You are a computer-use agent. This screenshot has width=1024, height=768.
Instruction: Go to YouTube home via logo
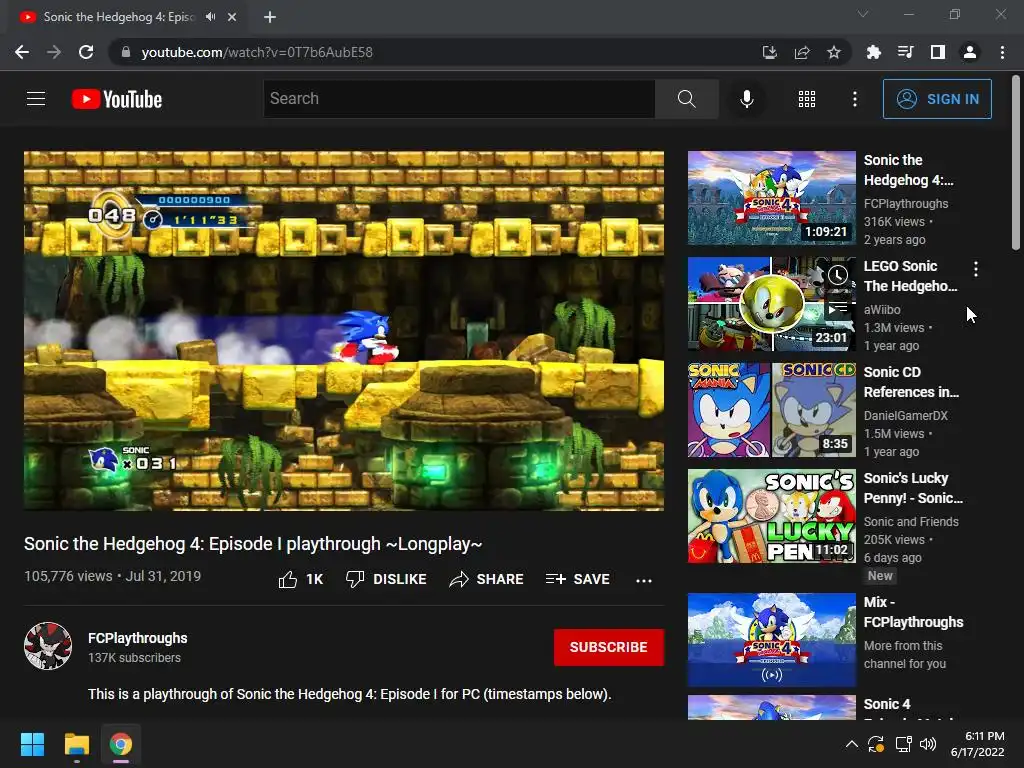tap(117, 99)
